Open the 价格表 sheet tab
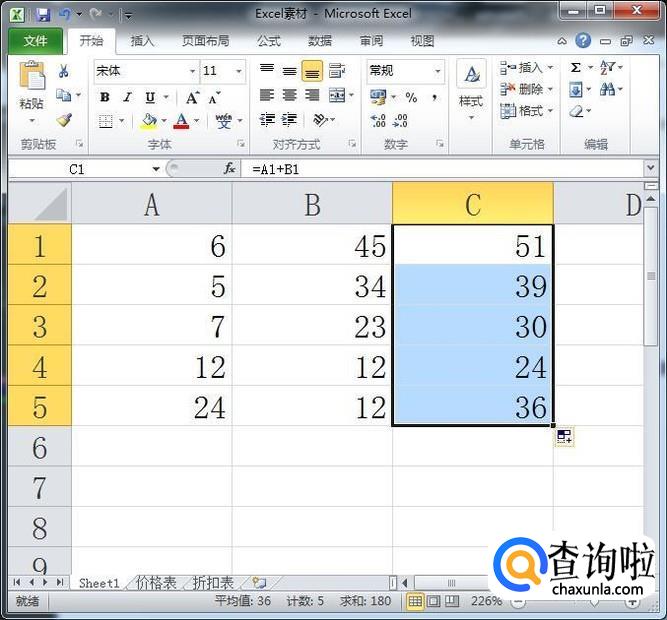The image size is (667, 620). pyautogui.click(x=156, y=583)
